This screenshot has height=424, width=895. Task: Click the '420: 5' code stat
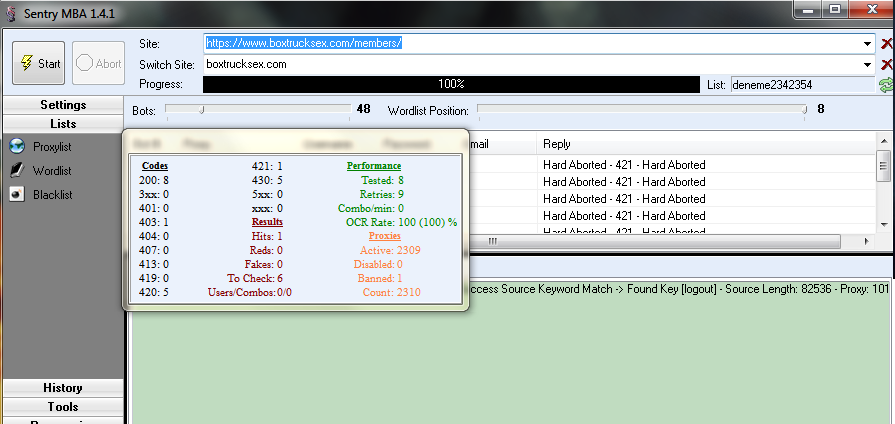click(154, 292)
